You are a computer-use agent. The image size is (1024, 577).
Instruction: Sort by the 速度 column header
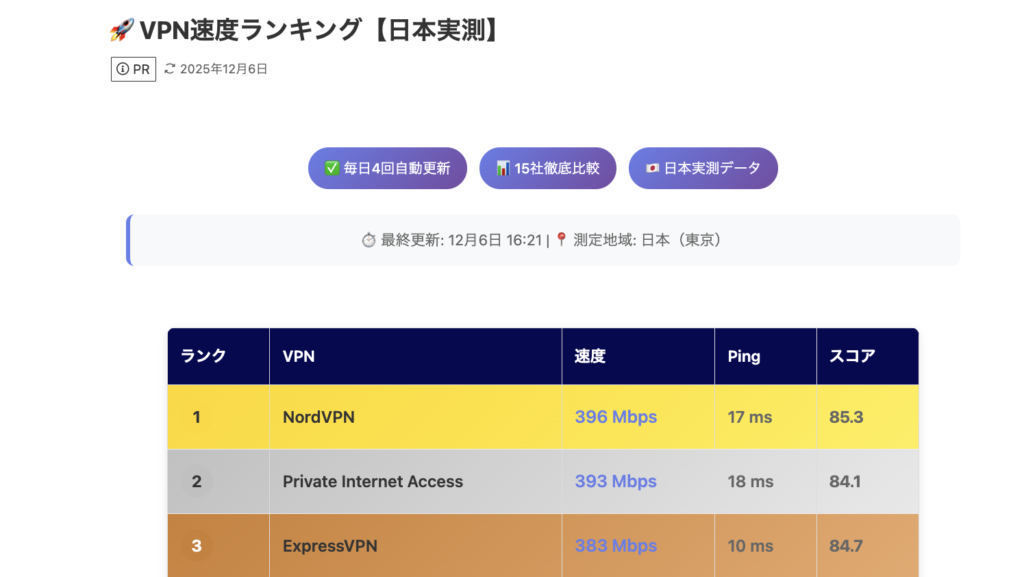click(x=590, y=356)
